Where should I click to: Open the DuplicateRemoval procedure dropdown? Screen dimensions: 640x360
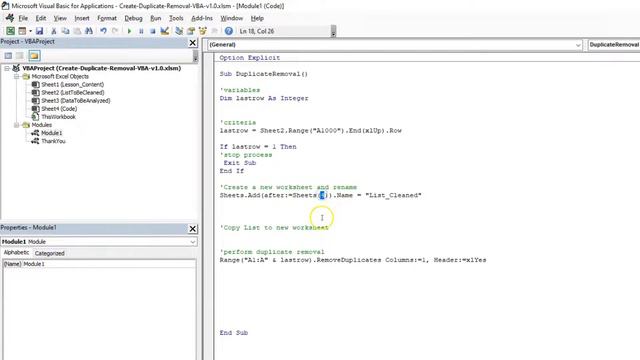coord(614,44)
